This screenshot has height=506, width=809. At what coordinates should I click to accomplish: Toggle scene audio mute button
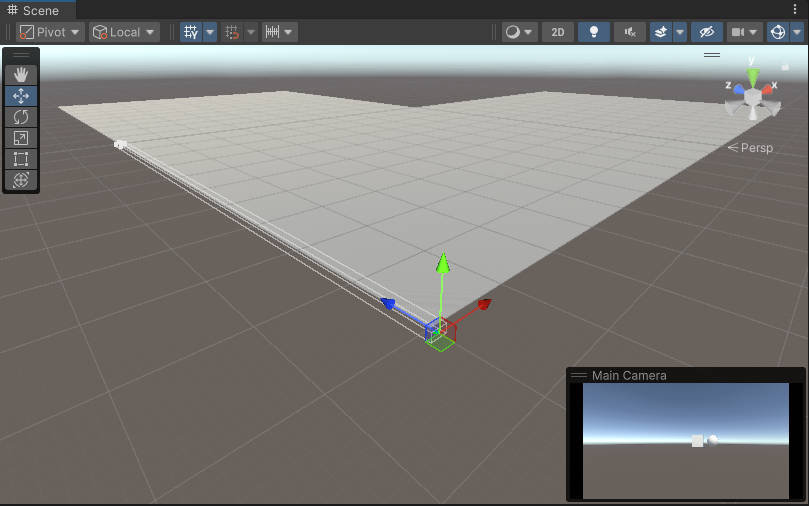[x=629, y=32]
